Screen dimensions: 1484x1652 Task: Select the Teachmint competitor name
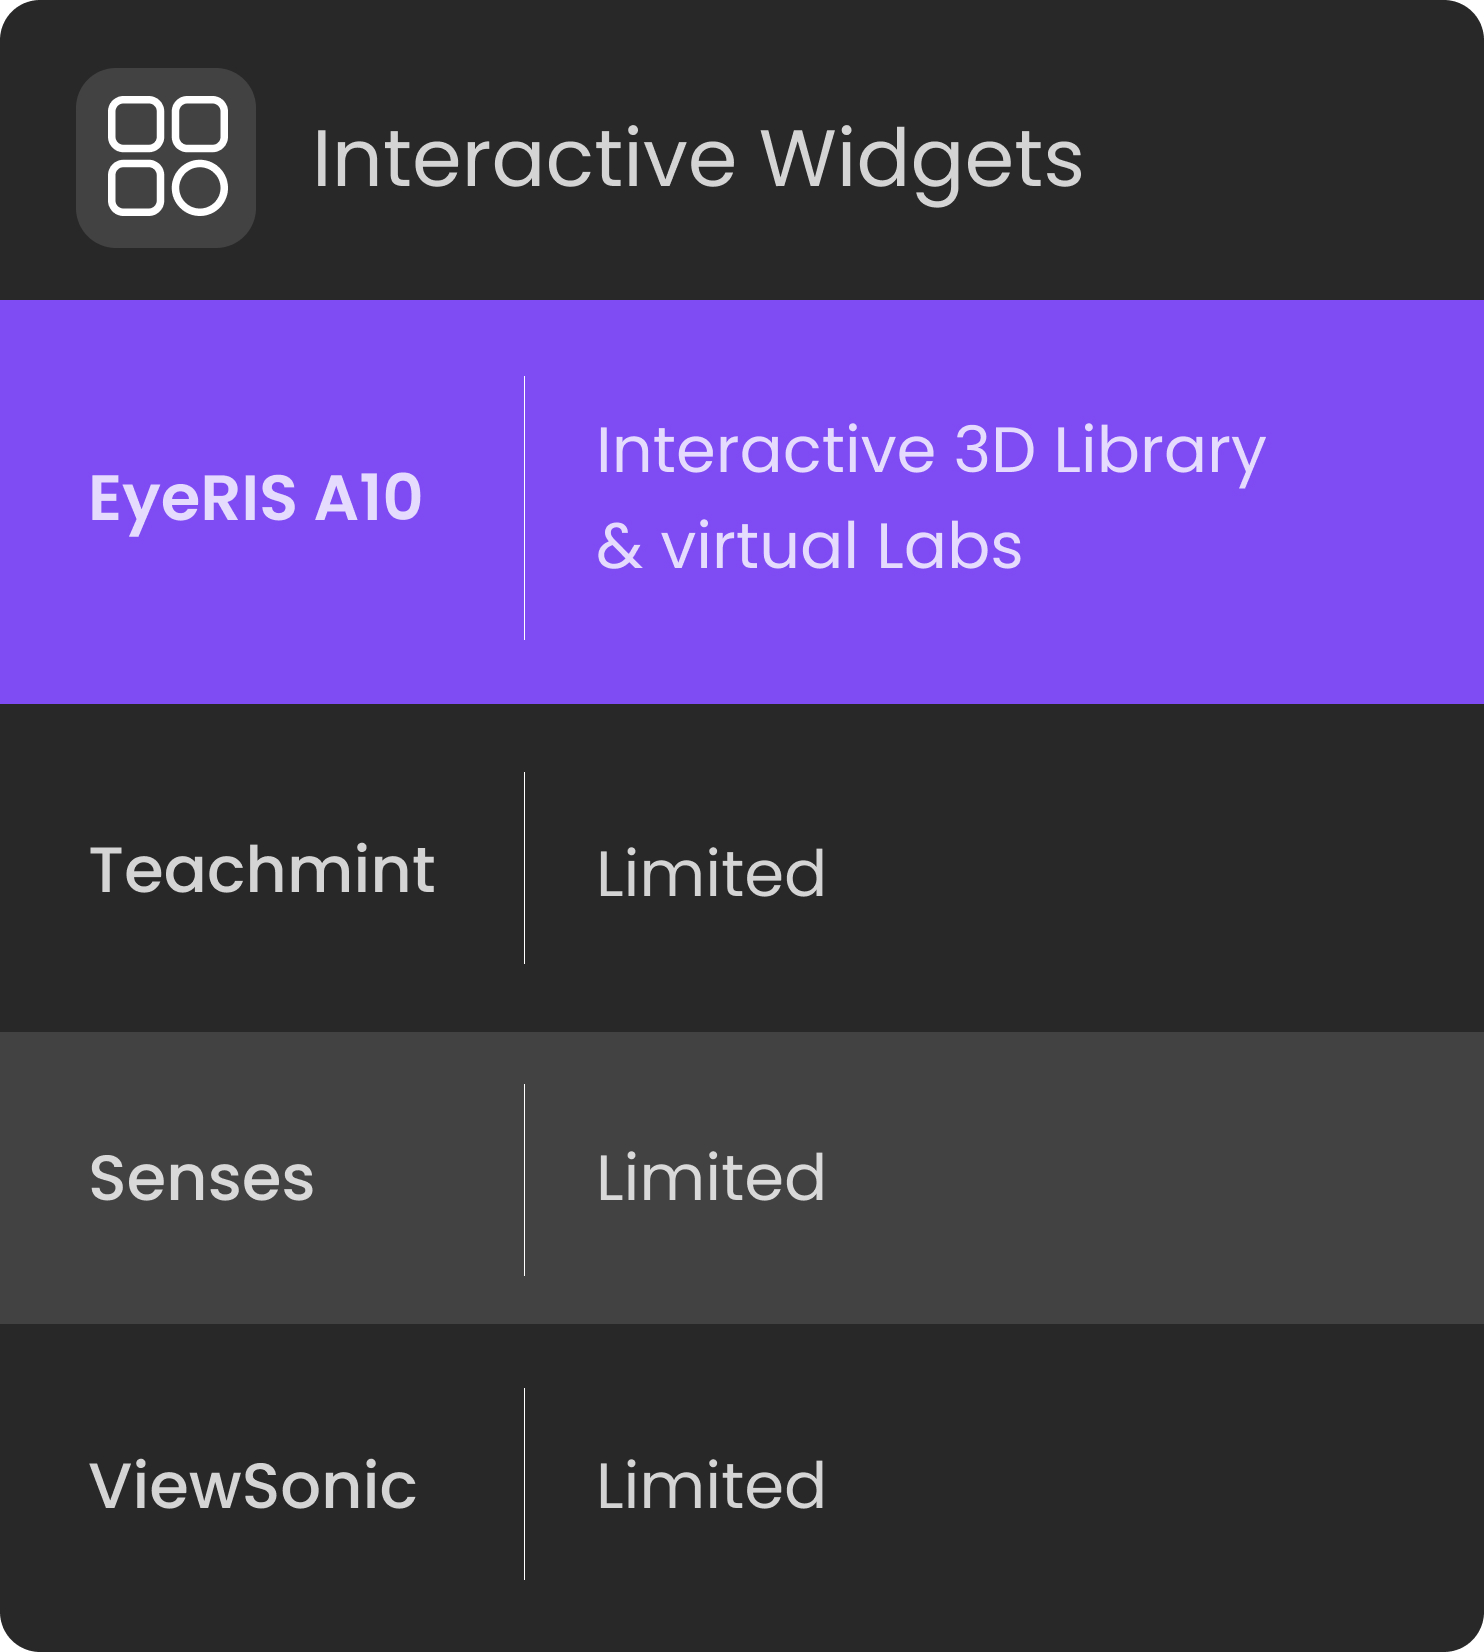(262, 870)
